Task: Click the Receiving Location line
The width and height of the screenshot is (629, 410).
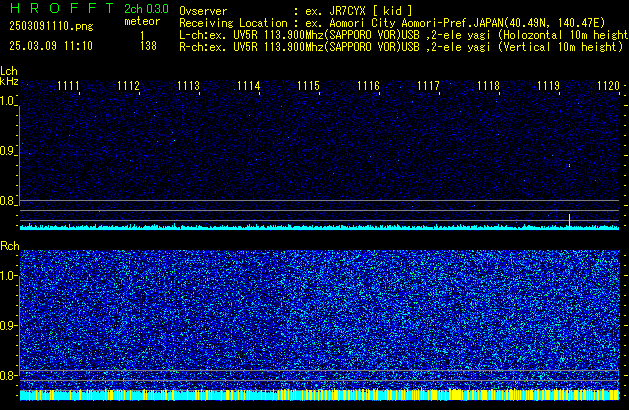Action: pyautogui.click(x=392, y=23)
